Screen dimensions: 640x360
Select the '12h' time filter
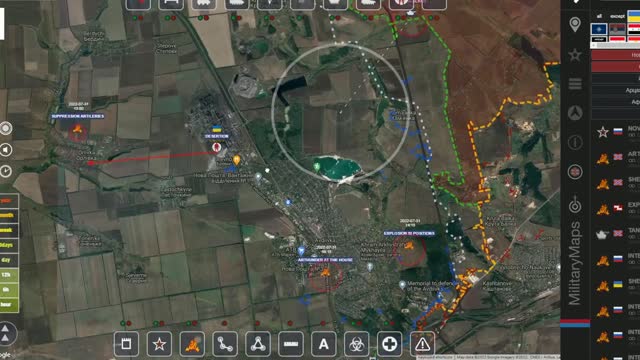8,275
